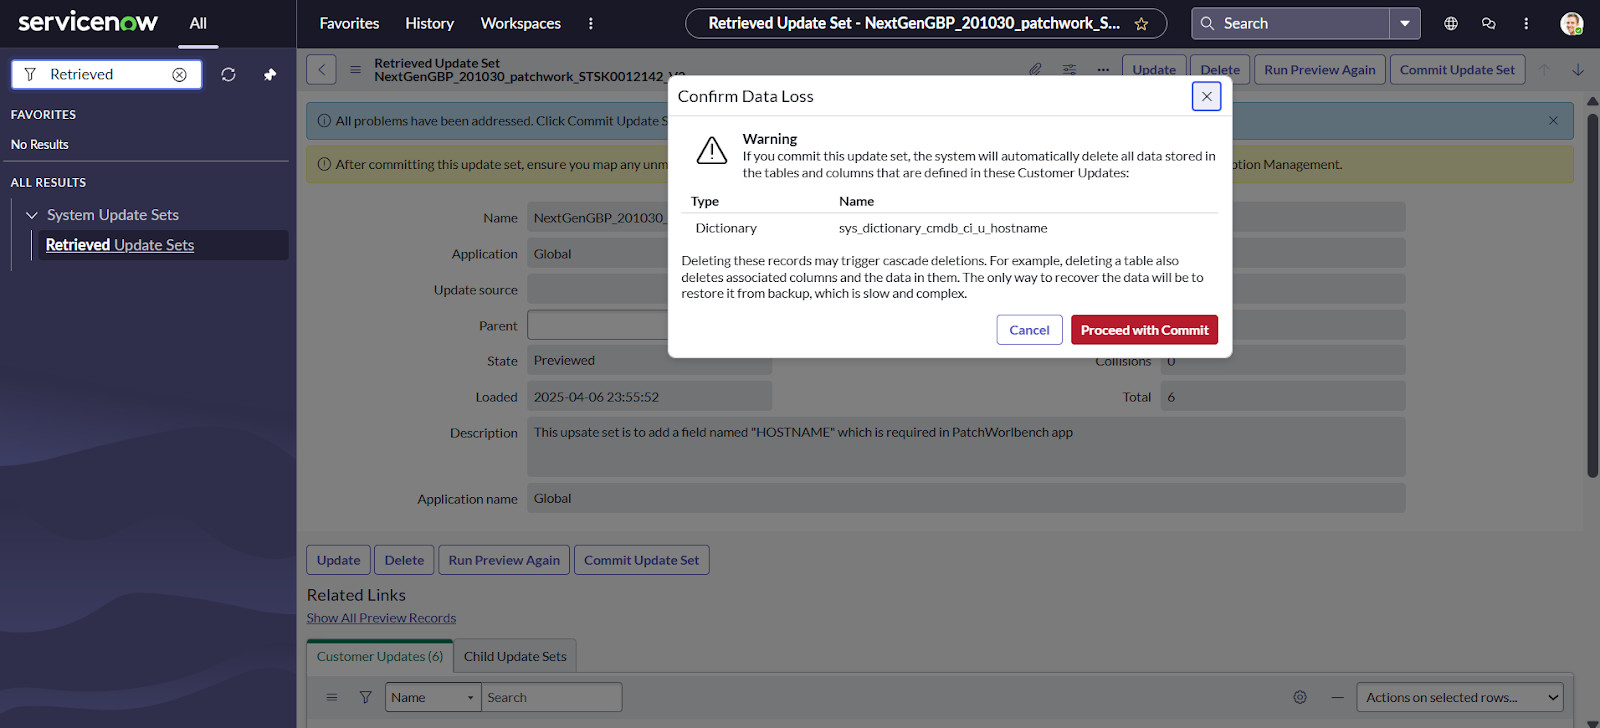Click the Description text area
Viewport: 1600px width, 728px height.
tap(966, 447)
